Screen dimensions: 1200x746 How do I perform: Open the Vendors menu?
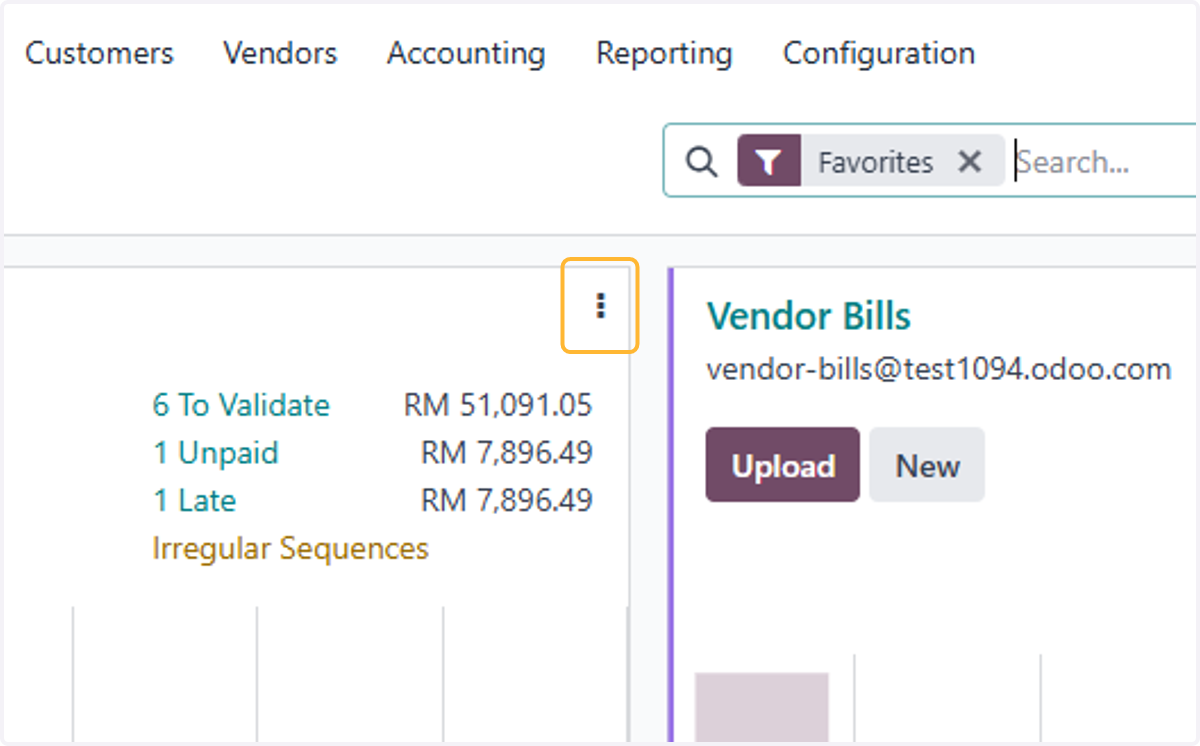[x=280, y=53]
